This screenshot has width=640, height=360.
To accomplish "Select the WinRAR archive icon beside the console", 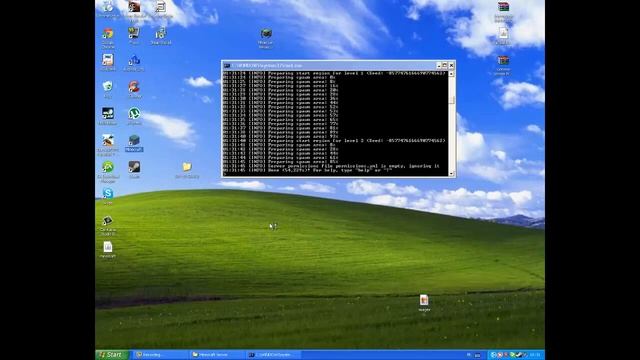I will click(503, 60).
